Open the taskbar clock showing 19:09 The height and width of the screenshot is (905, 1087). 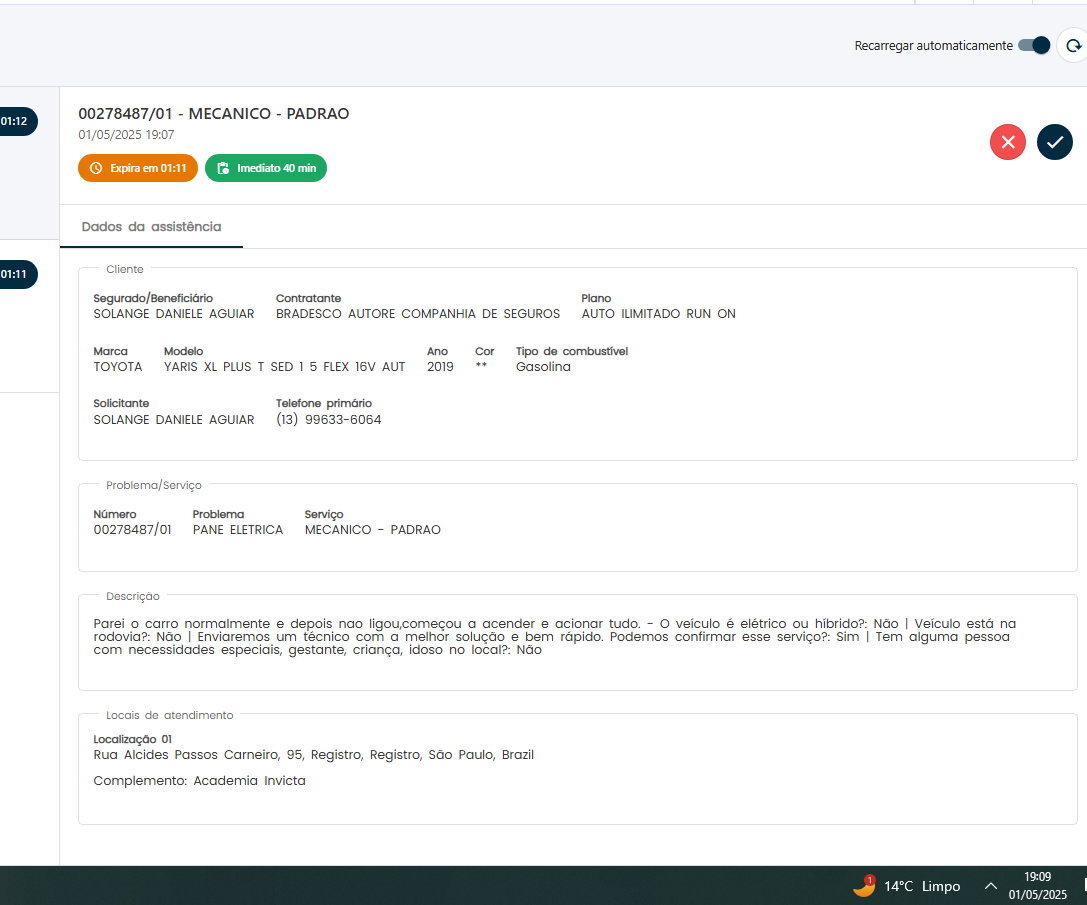(1037, 886)
